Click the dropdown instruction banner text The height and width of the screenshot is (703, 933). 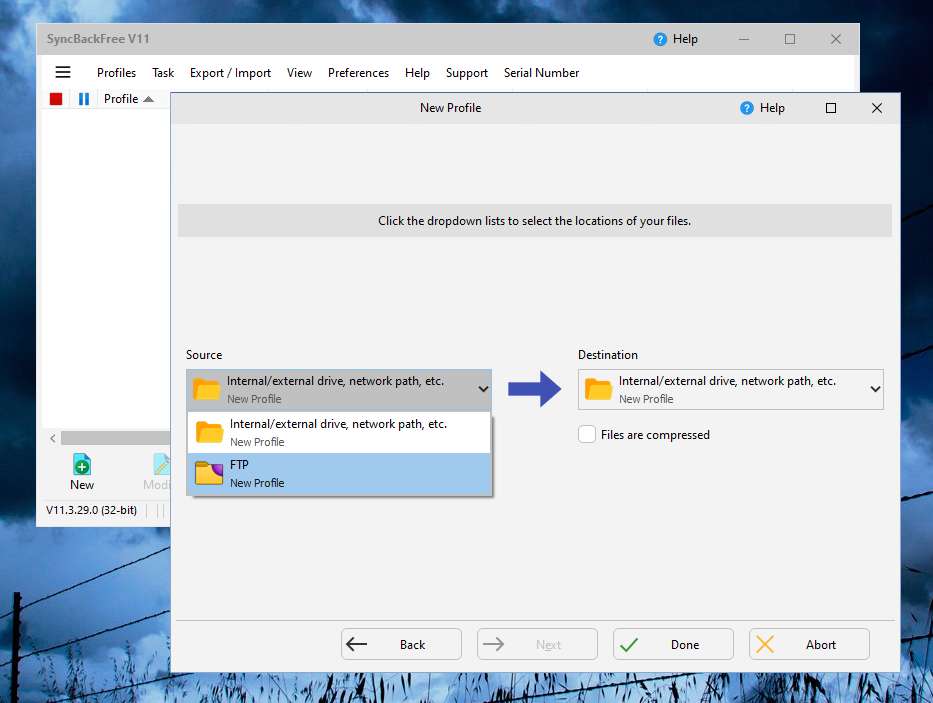534,221
